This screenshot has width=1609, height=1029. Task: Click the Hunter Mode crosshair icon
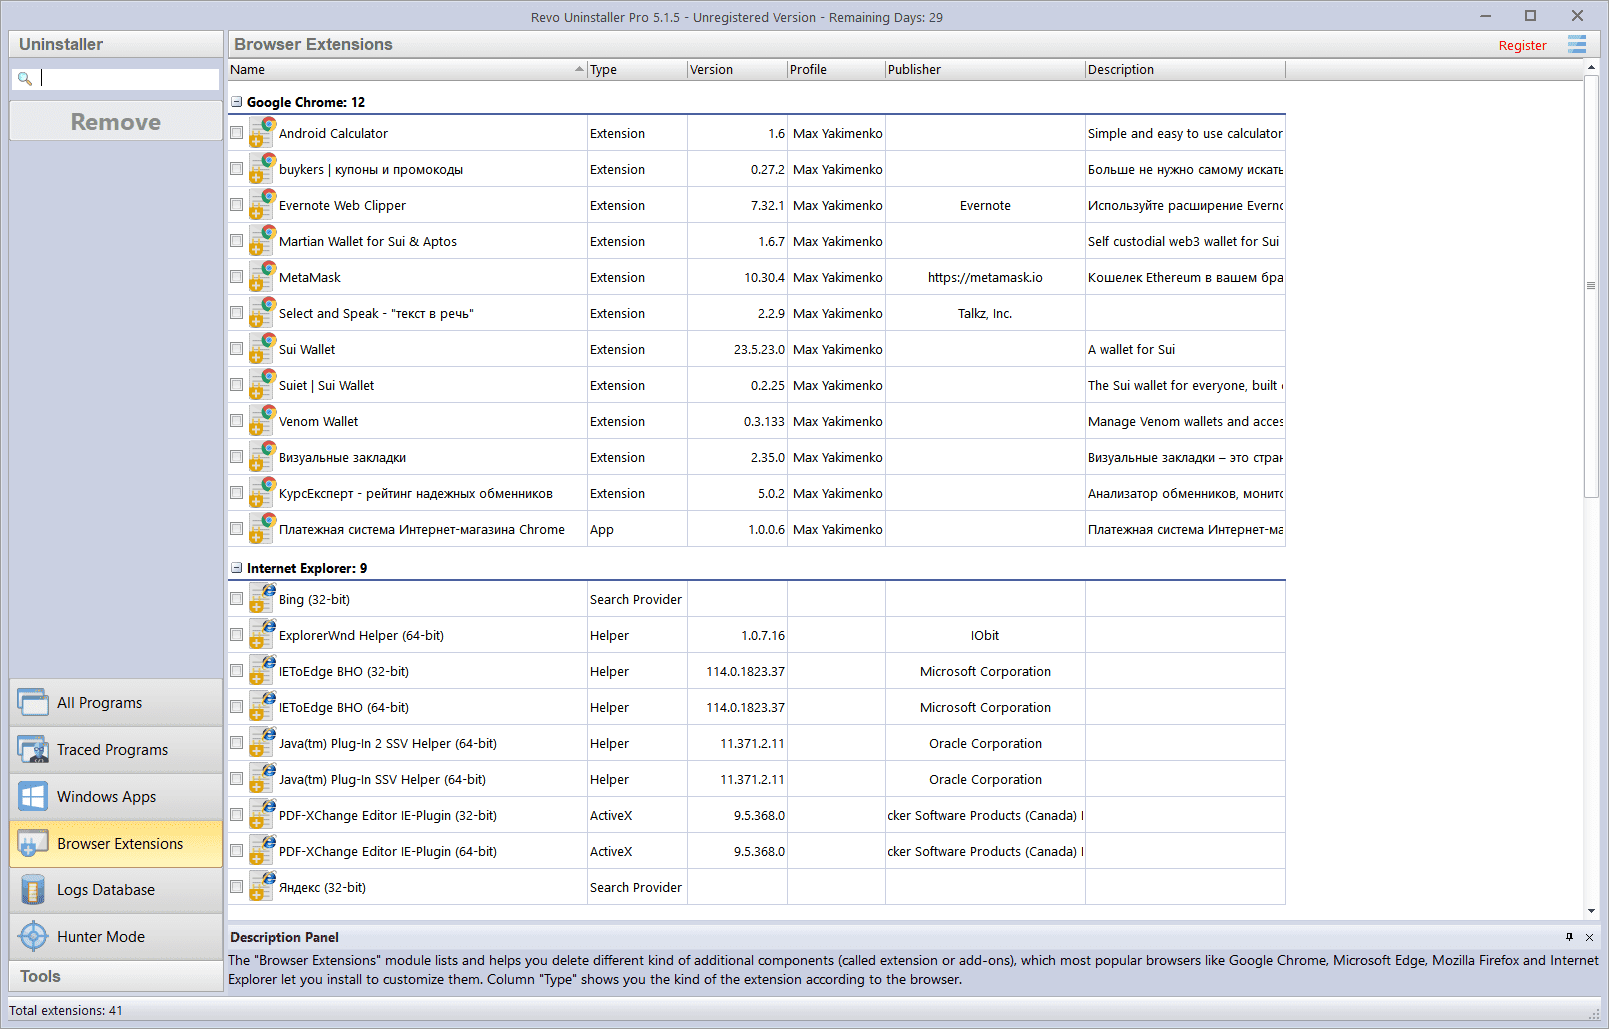point(33,936)
